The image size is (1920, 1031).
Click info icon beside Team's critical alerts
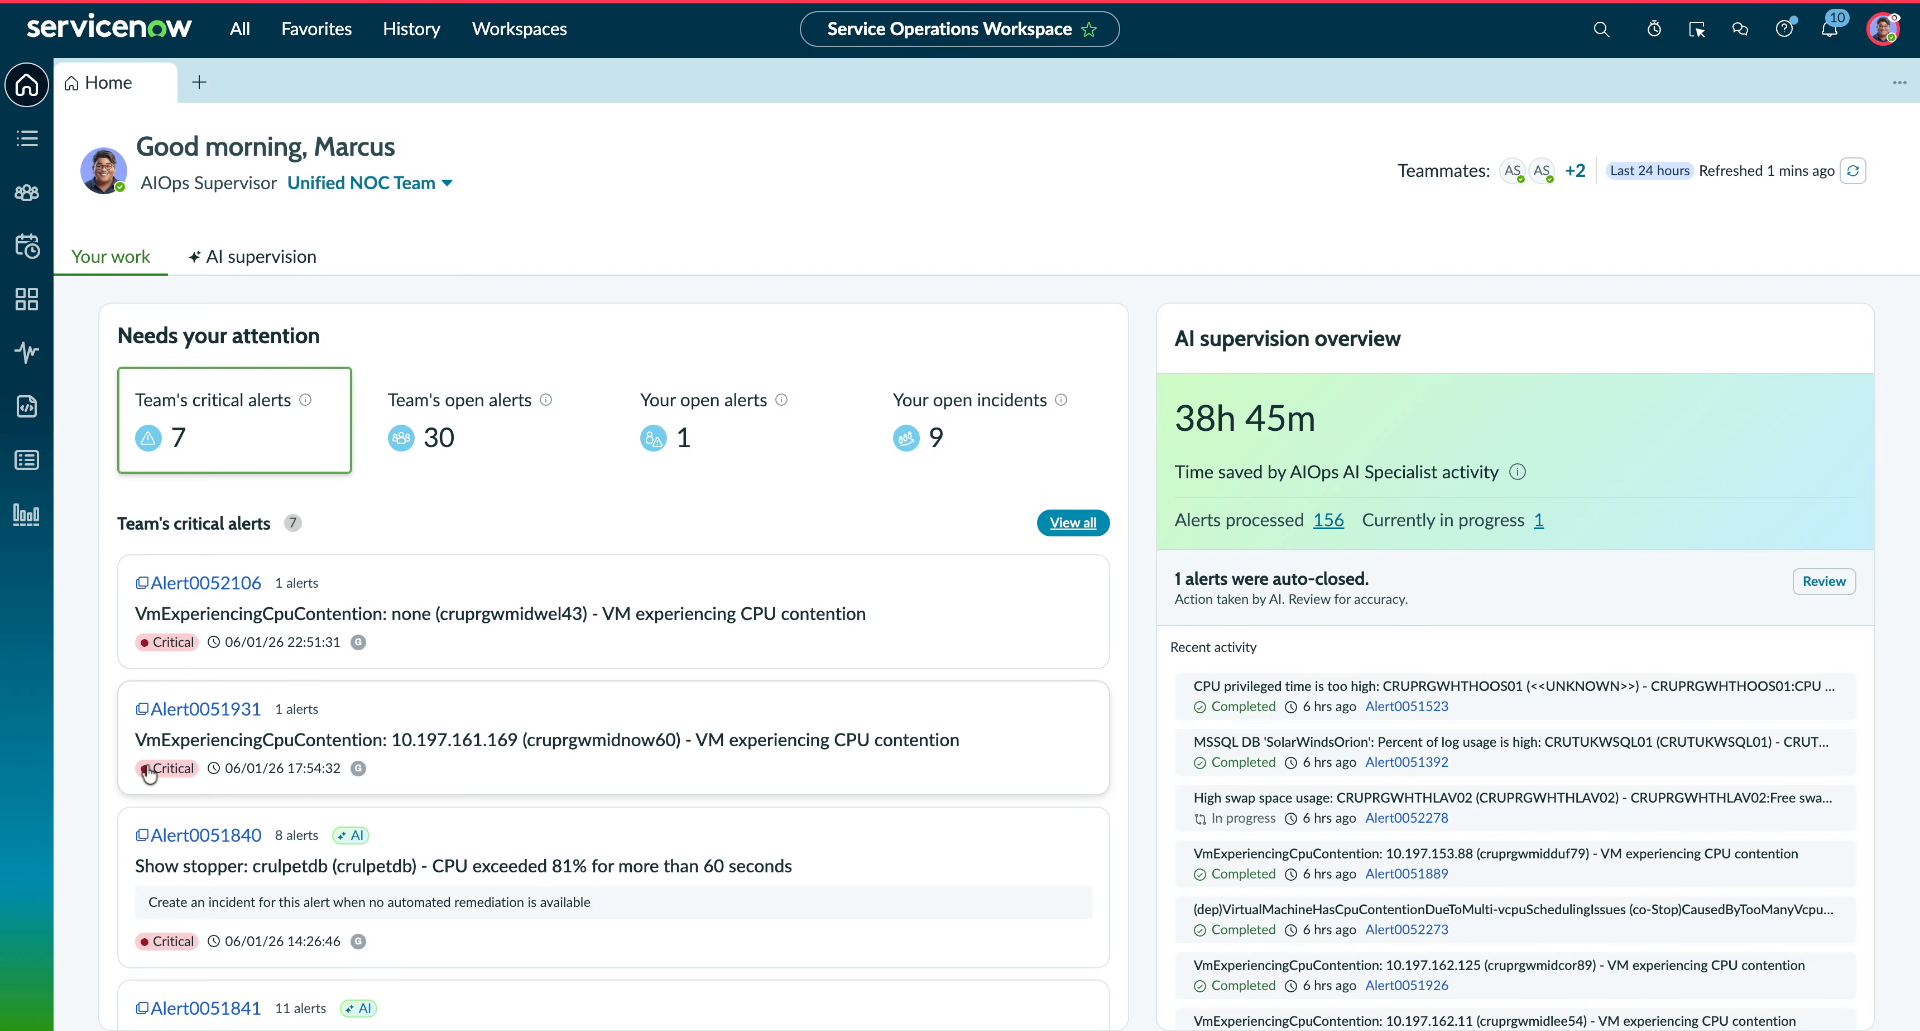point(306,400)
